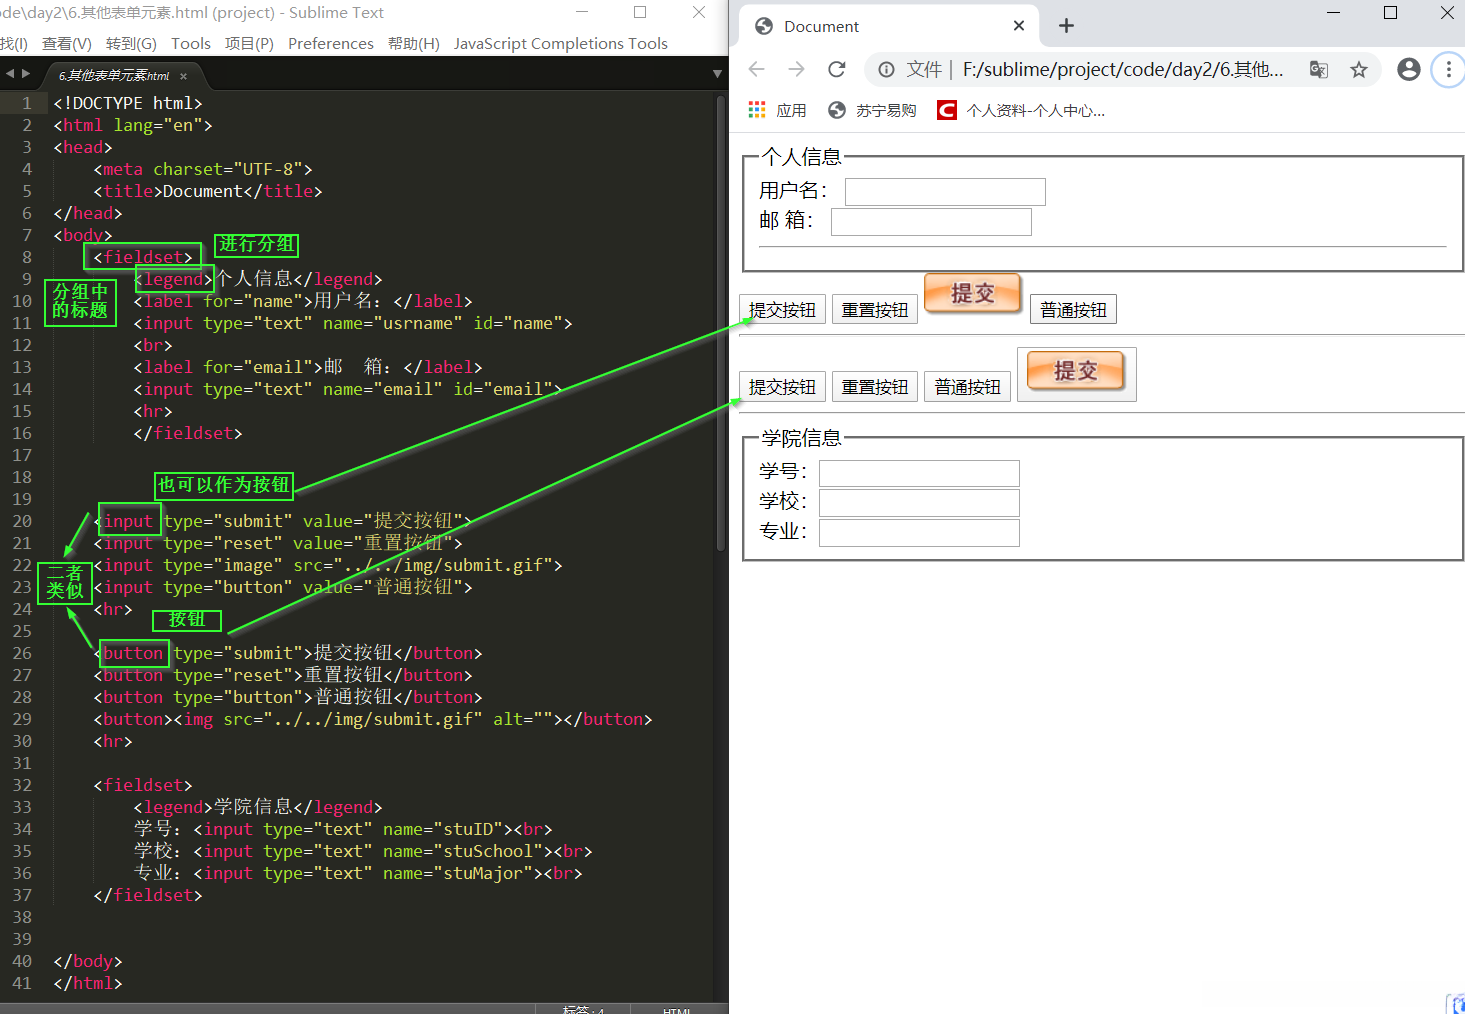The image size is (1465, 1014).
Task: Maximize the Chrome window
Action: (x=1390, y=12)
